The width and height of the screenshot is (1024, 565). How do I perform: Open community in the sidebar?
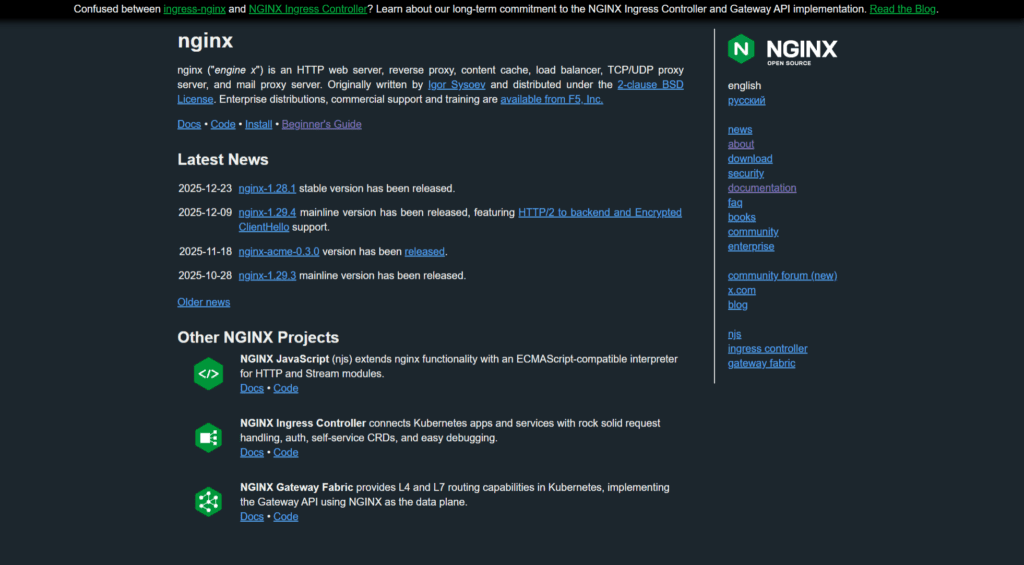pyautogui.click(x=753, y=232)
